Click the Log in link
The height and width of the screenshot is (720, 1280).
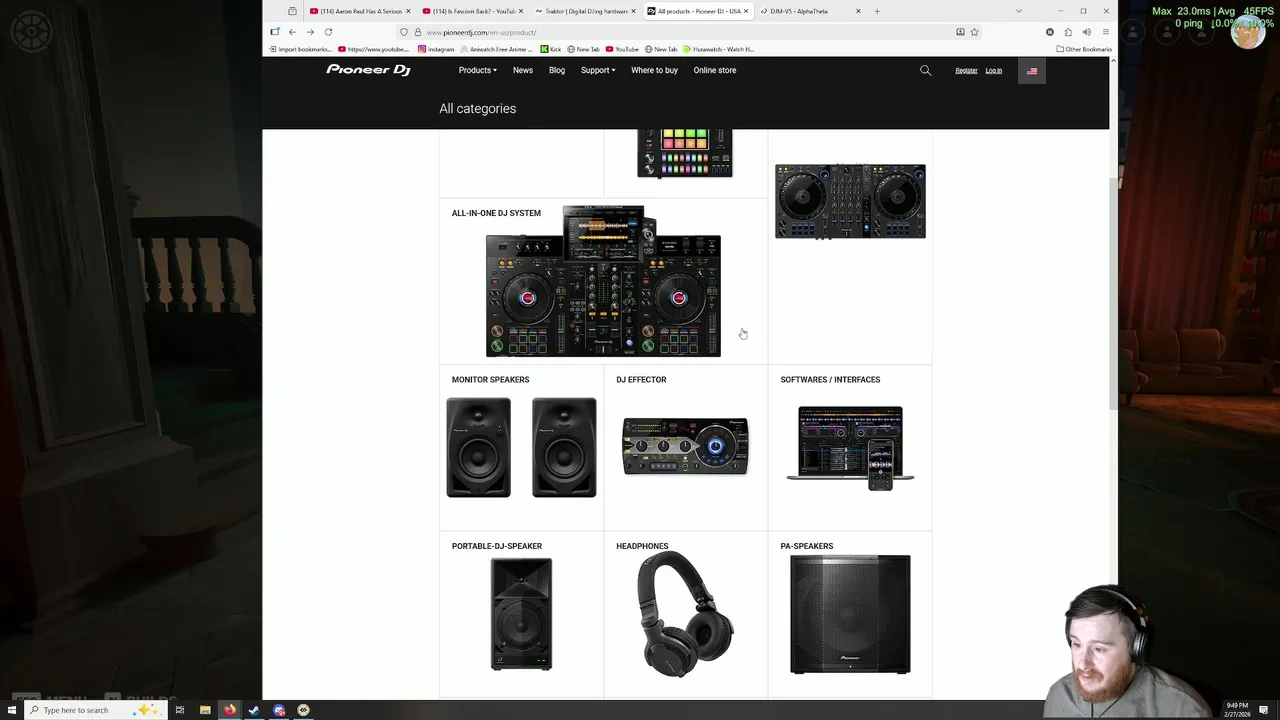tap(993, 71)
